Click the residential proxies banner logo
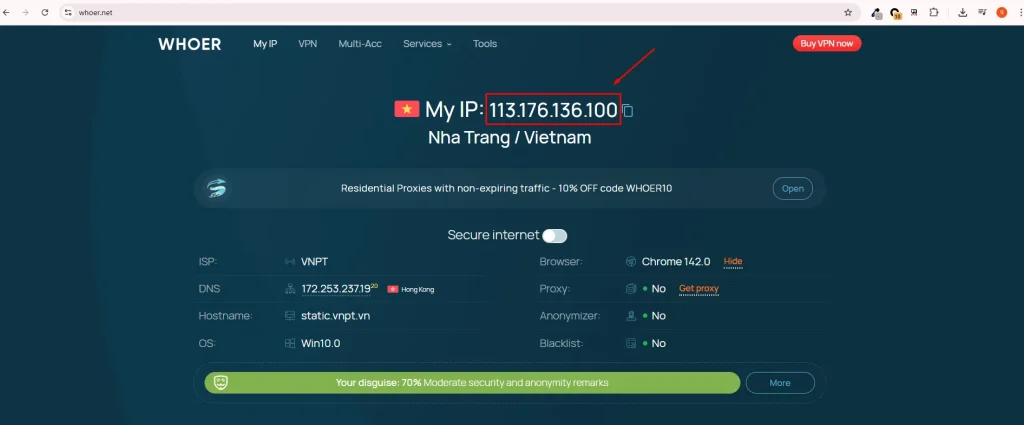Screen dimensions: 1024x425 tap(217, 188)
